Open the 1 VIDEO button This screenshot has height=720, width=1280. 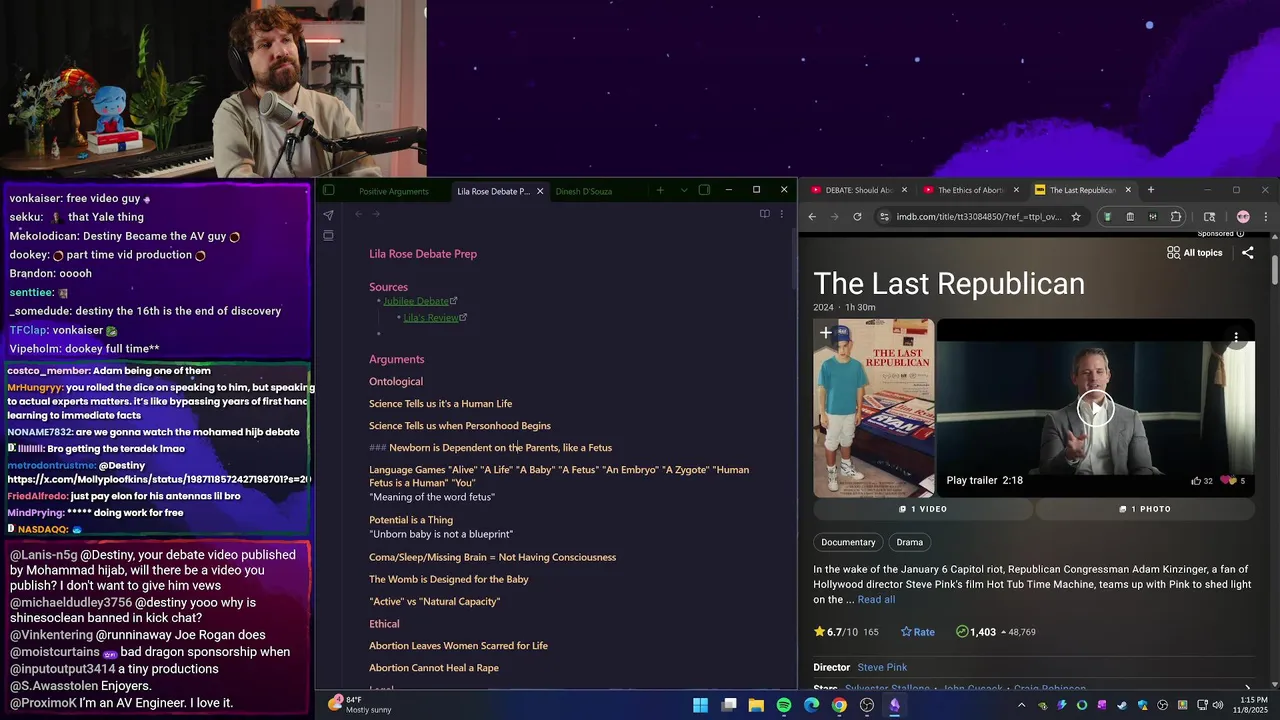click(x=922, y=509)
